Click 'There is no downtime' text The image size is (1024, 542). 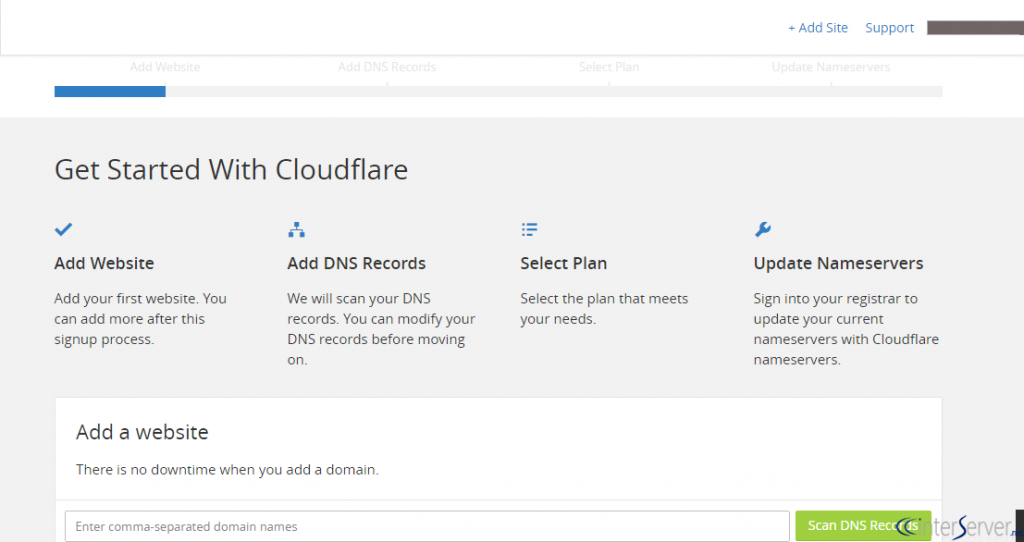[x=227, y=470]
